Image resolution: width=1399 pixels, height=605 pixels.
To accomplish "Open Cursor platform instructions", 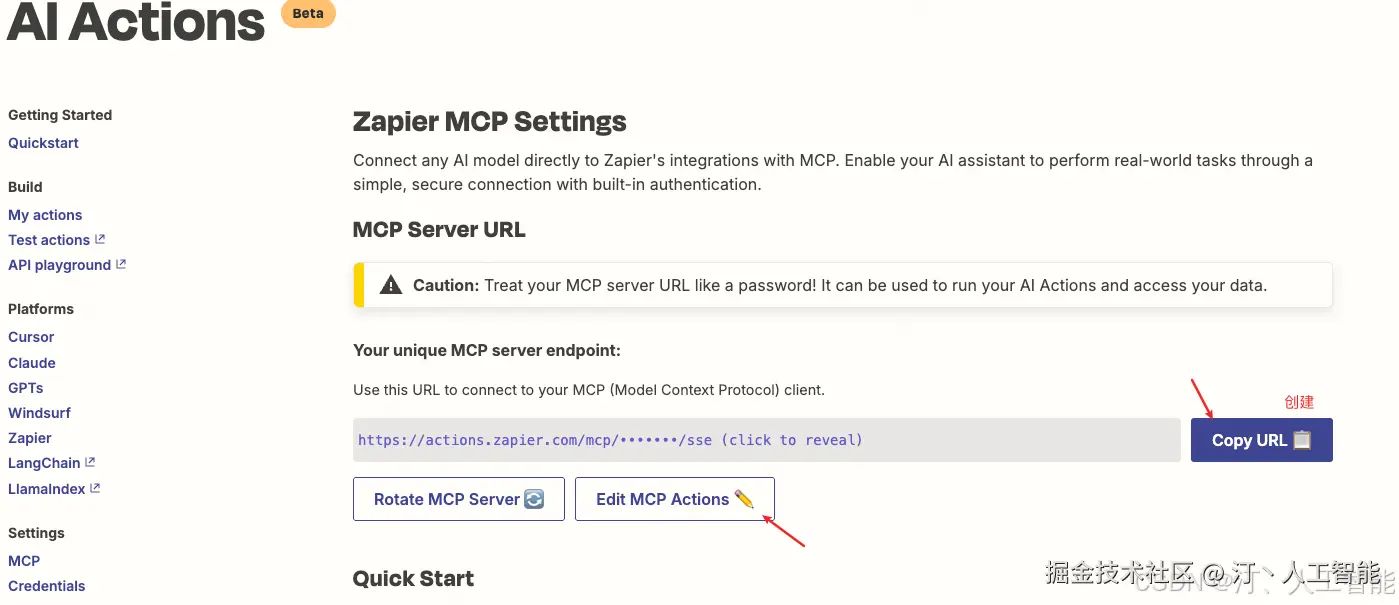I will pyautogui.click(x=31, y=337).
